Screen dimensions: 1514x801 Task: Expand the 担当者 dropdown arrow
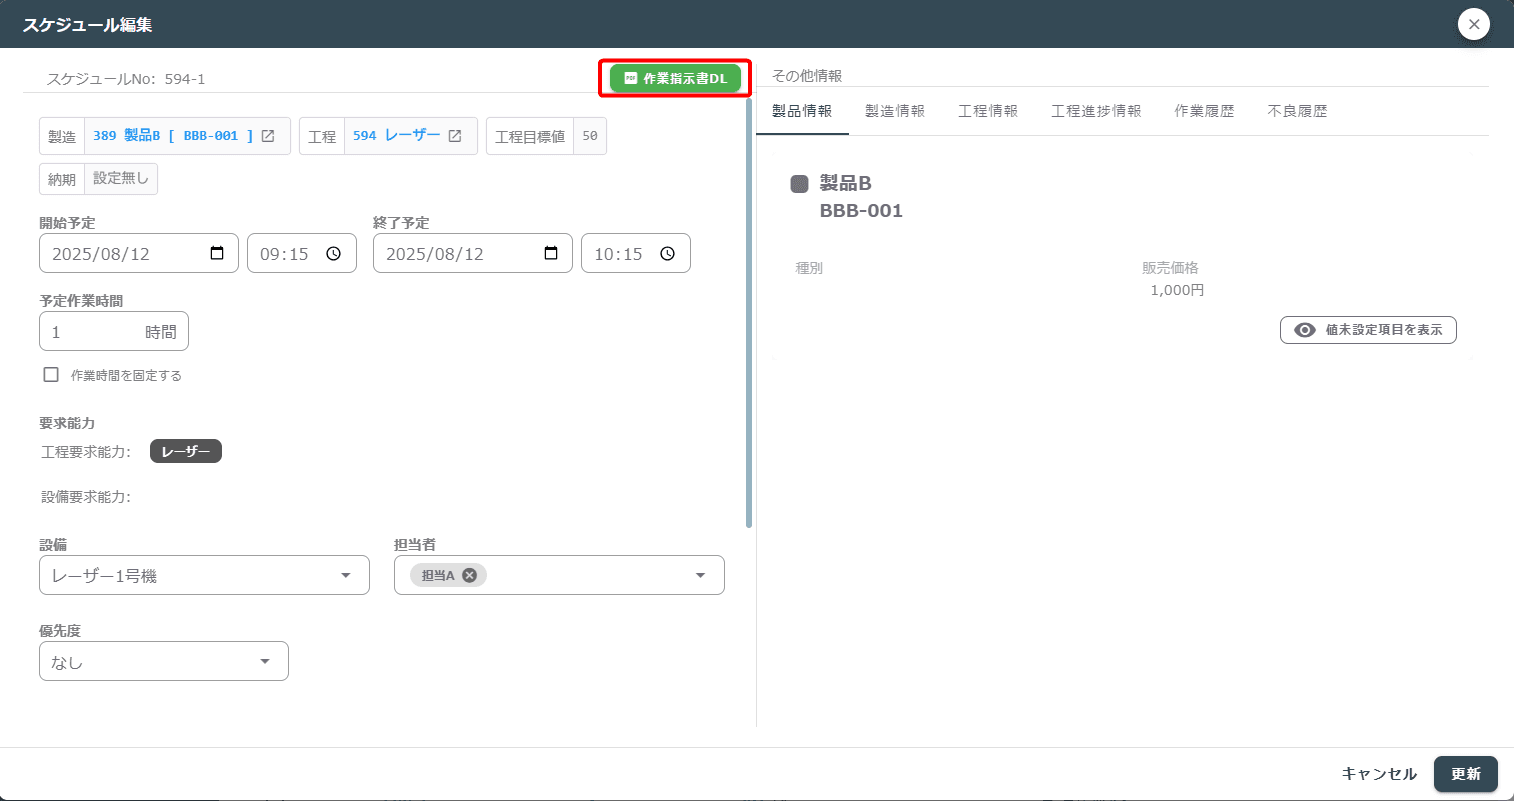700,575
